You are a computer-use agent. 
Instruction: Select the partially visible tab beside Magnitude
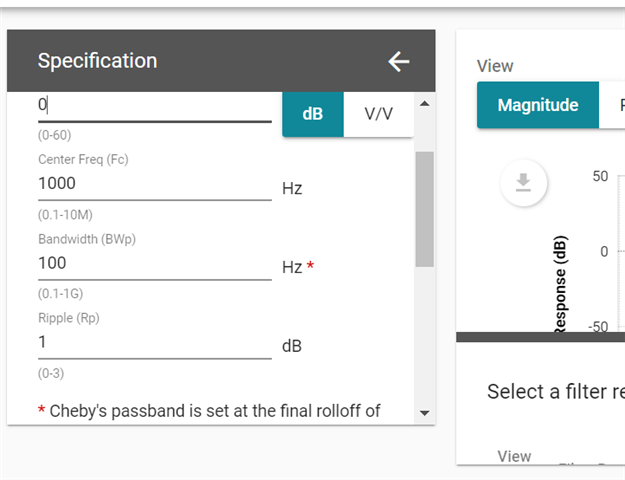tap(614, 105)
